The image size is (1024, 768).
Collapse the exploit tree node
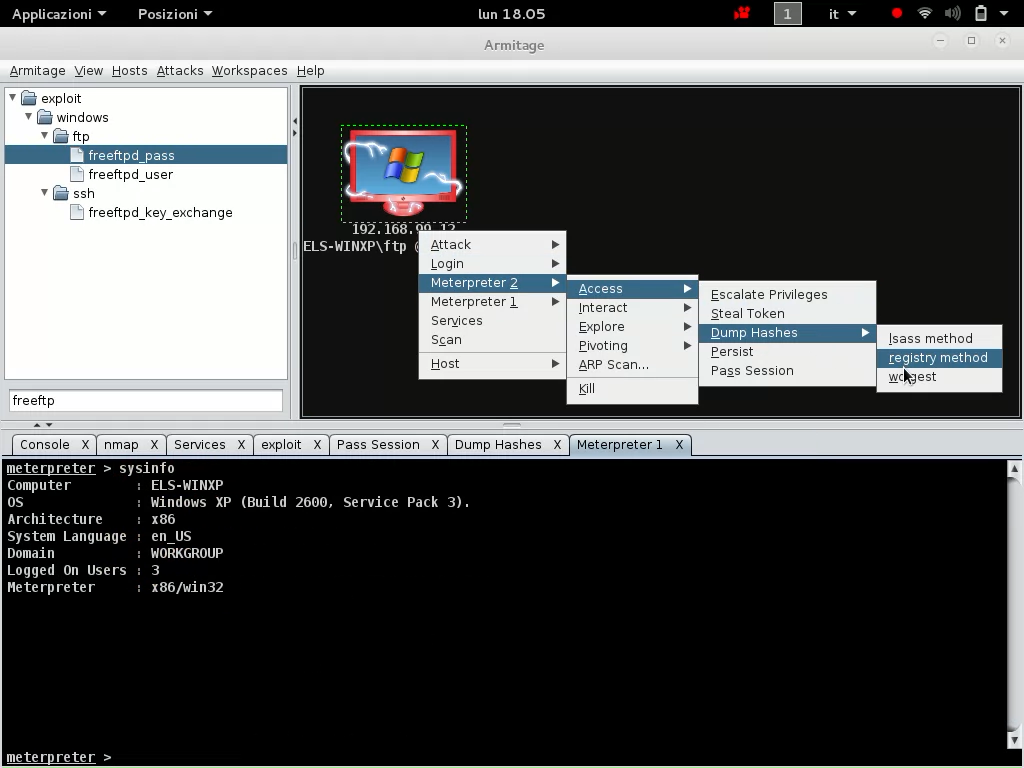coord(12,98)
